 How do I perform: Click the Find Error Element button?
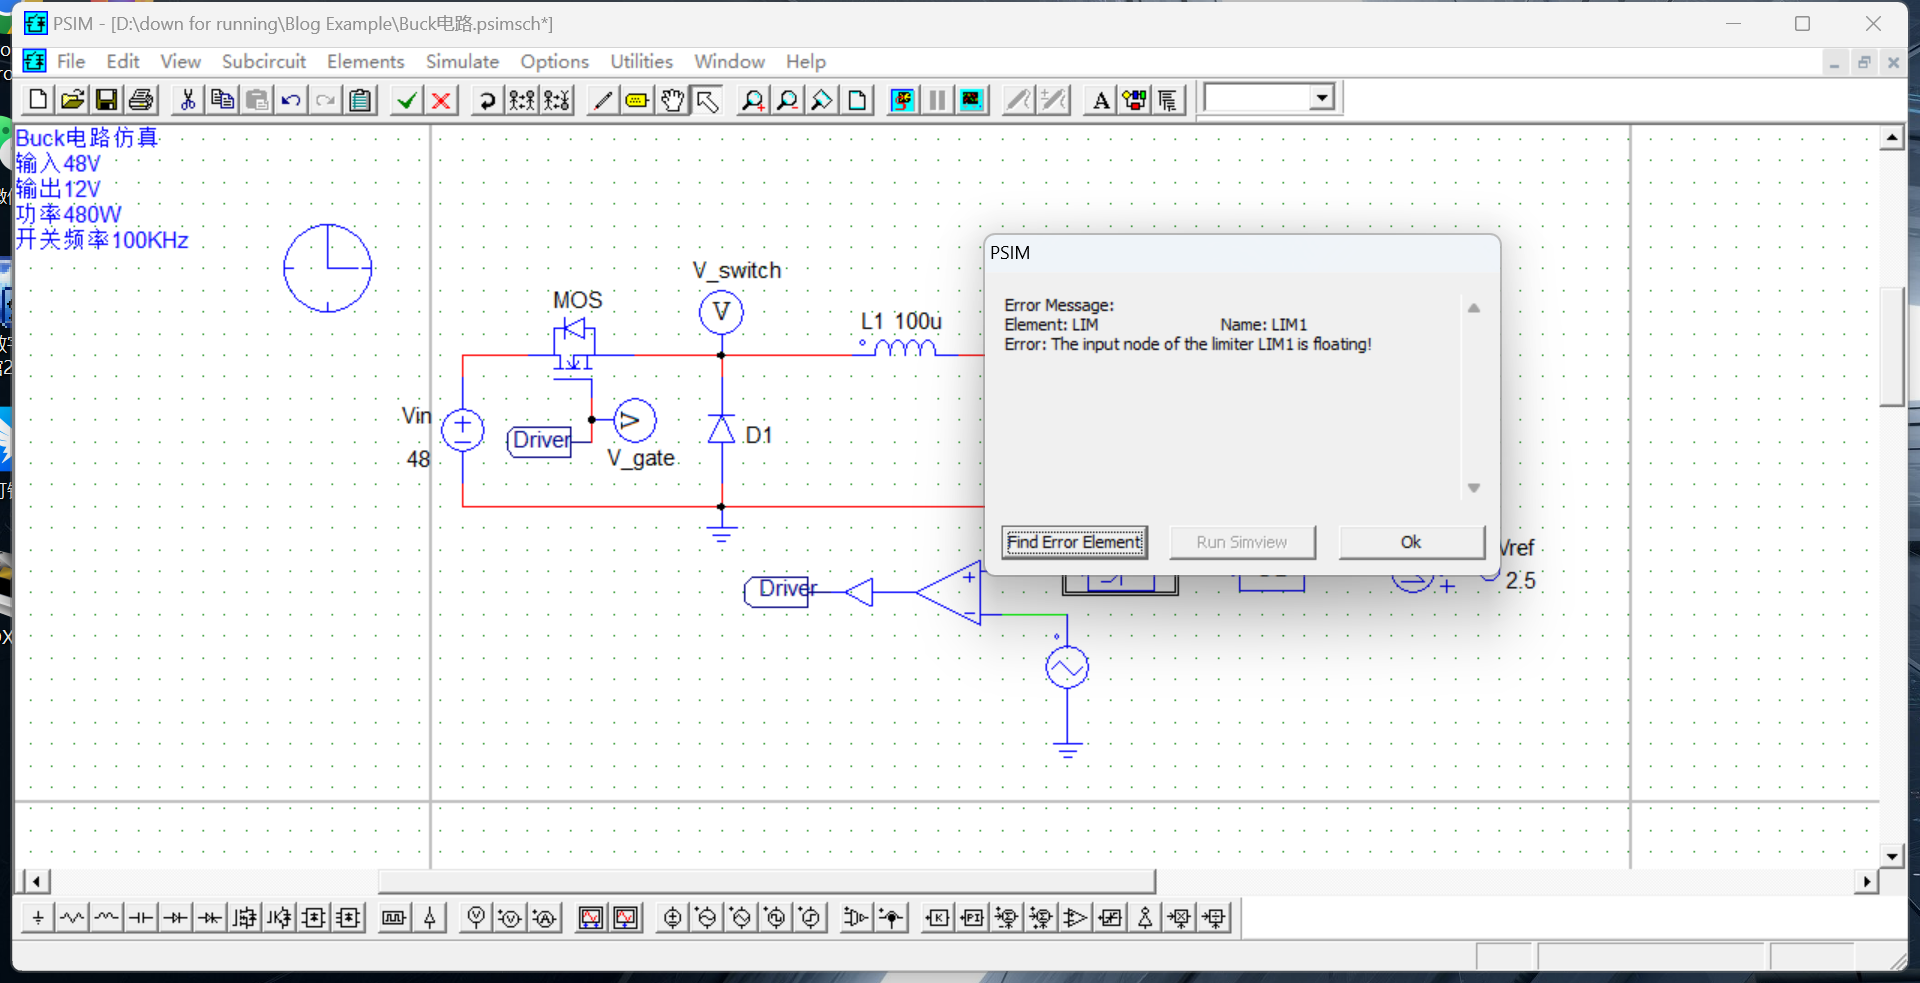[1074, 542]
